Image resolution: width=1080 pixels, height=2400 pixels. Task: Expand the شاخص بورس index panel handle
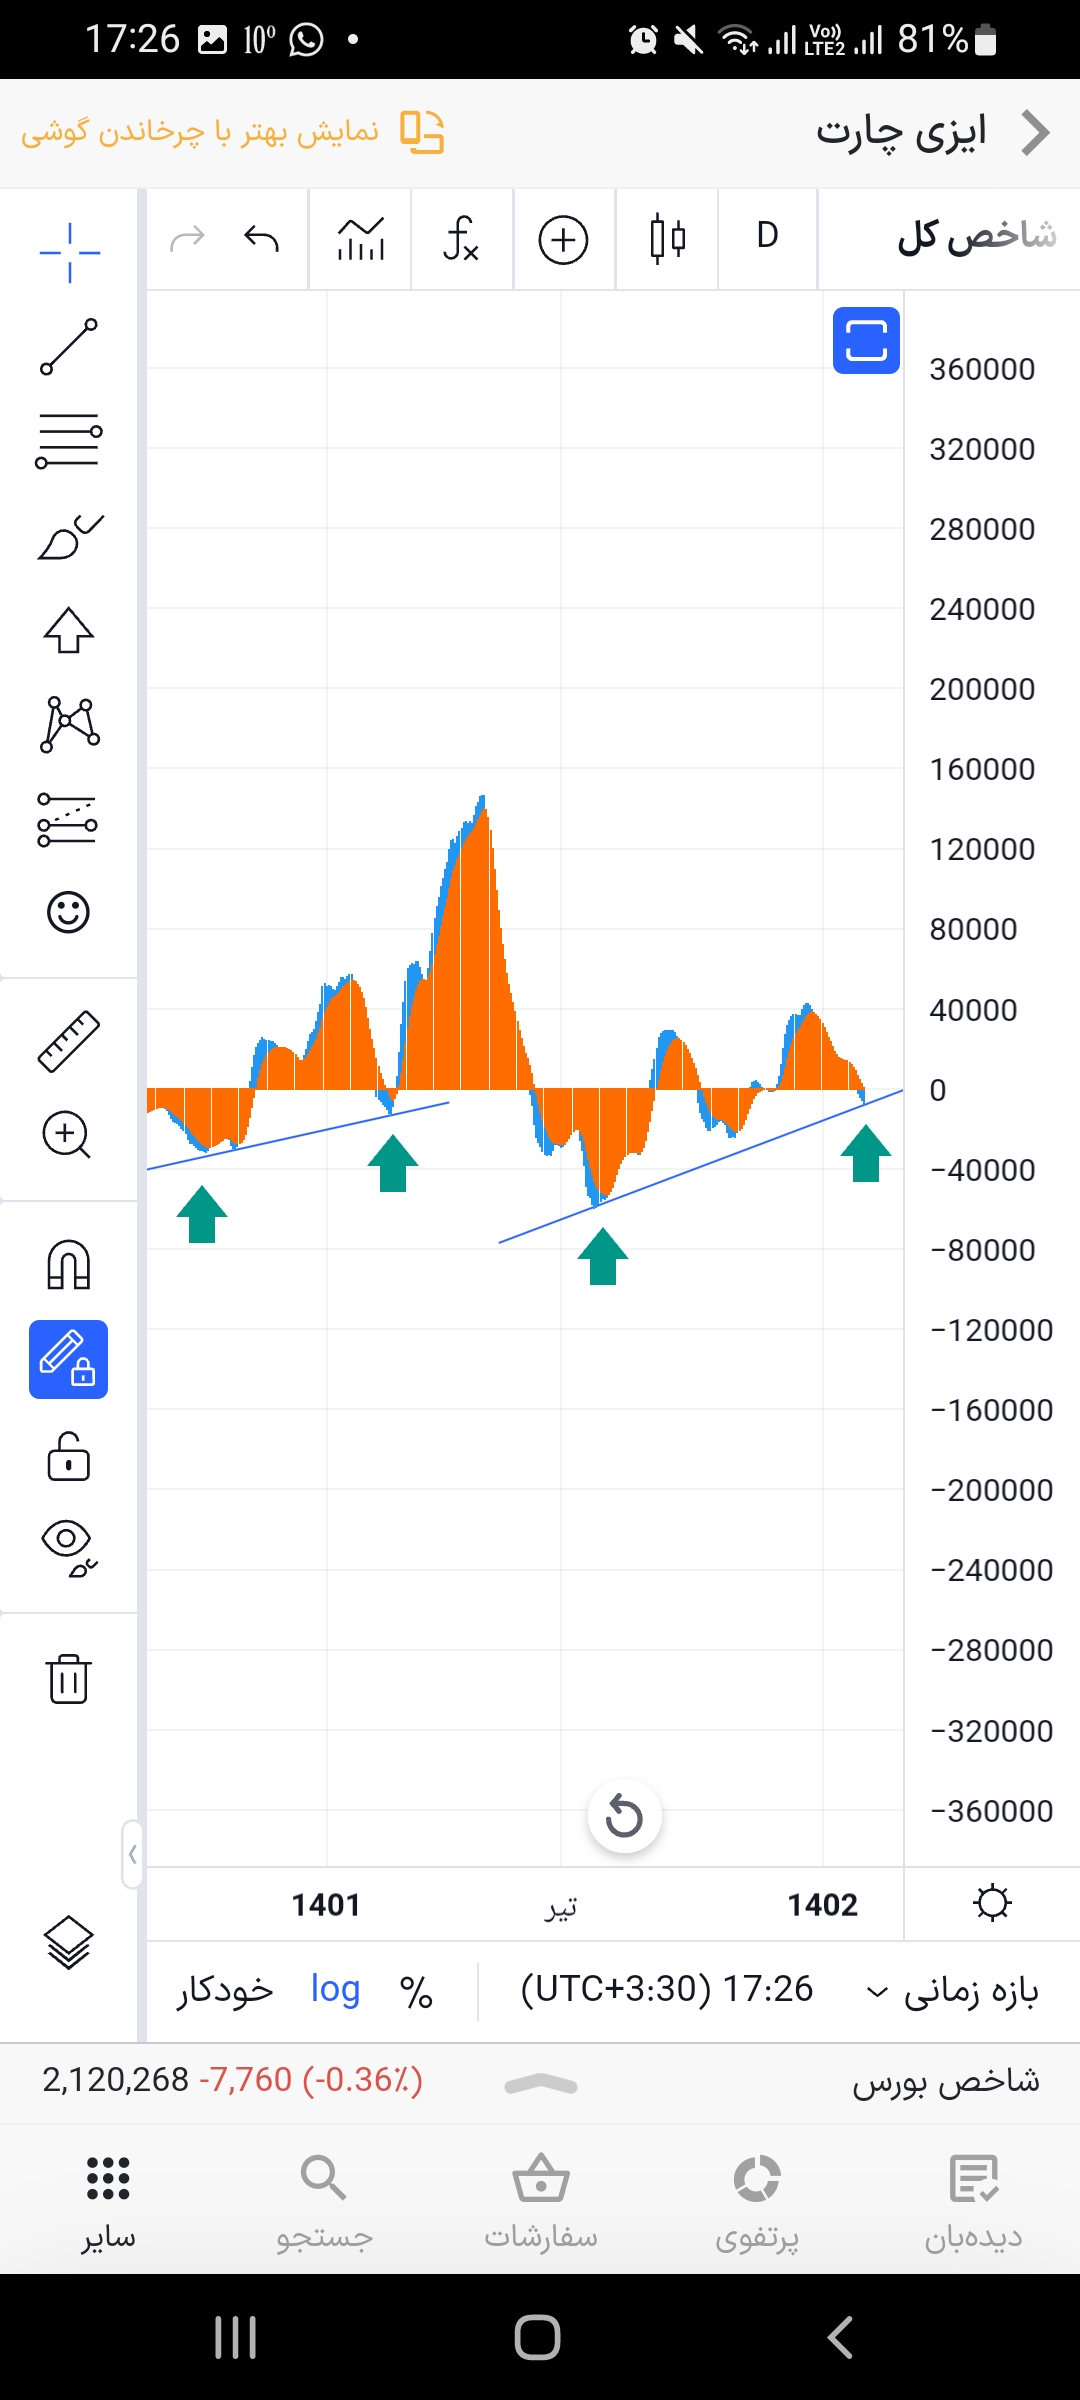pos(541,2084)
